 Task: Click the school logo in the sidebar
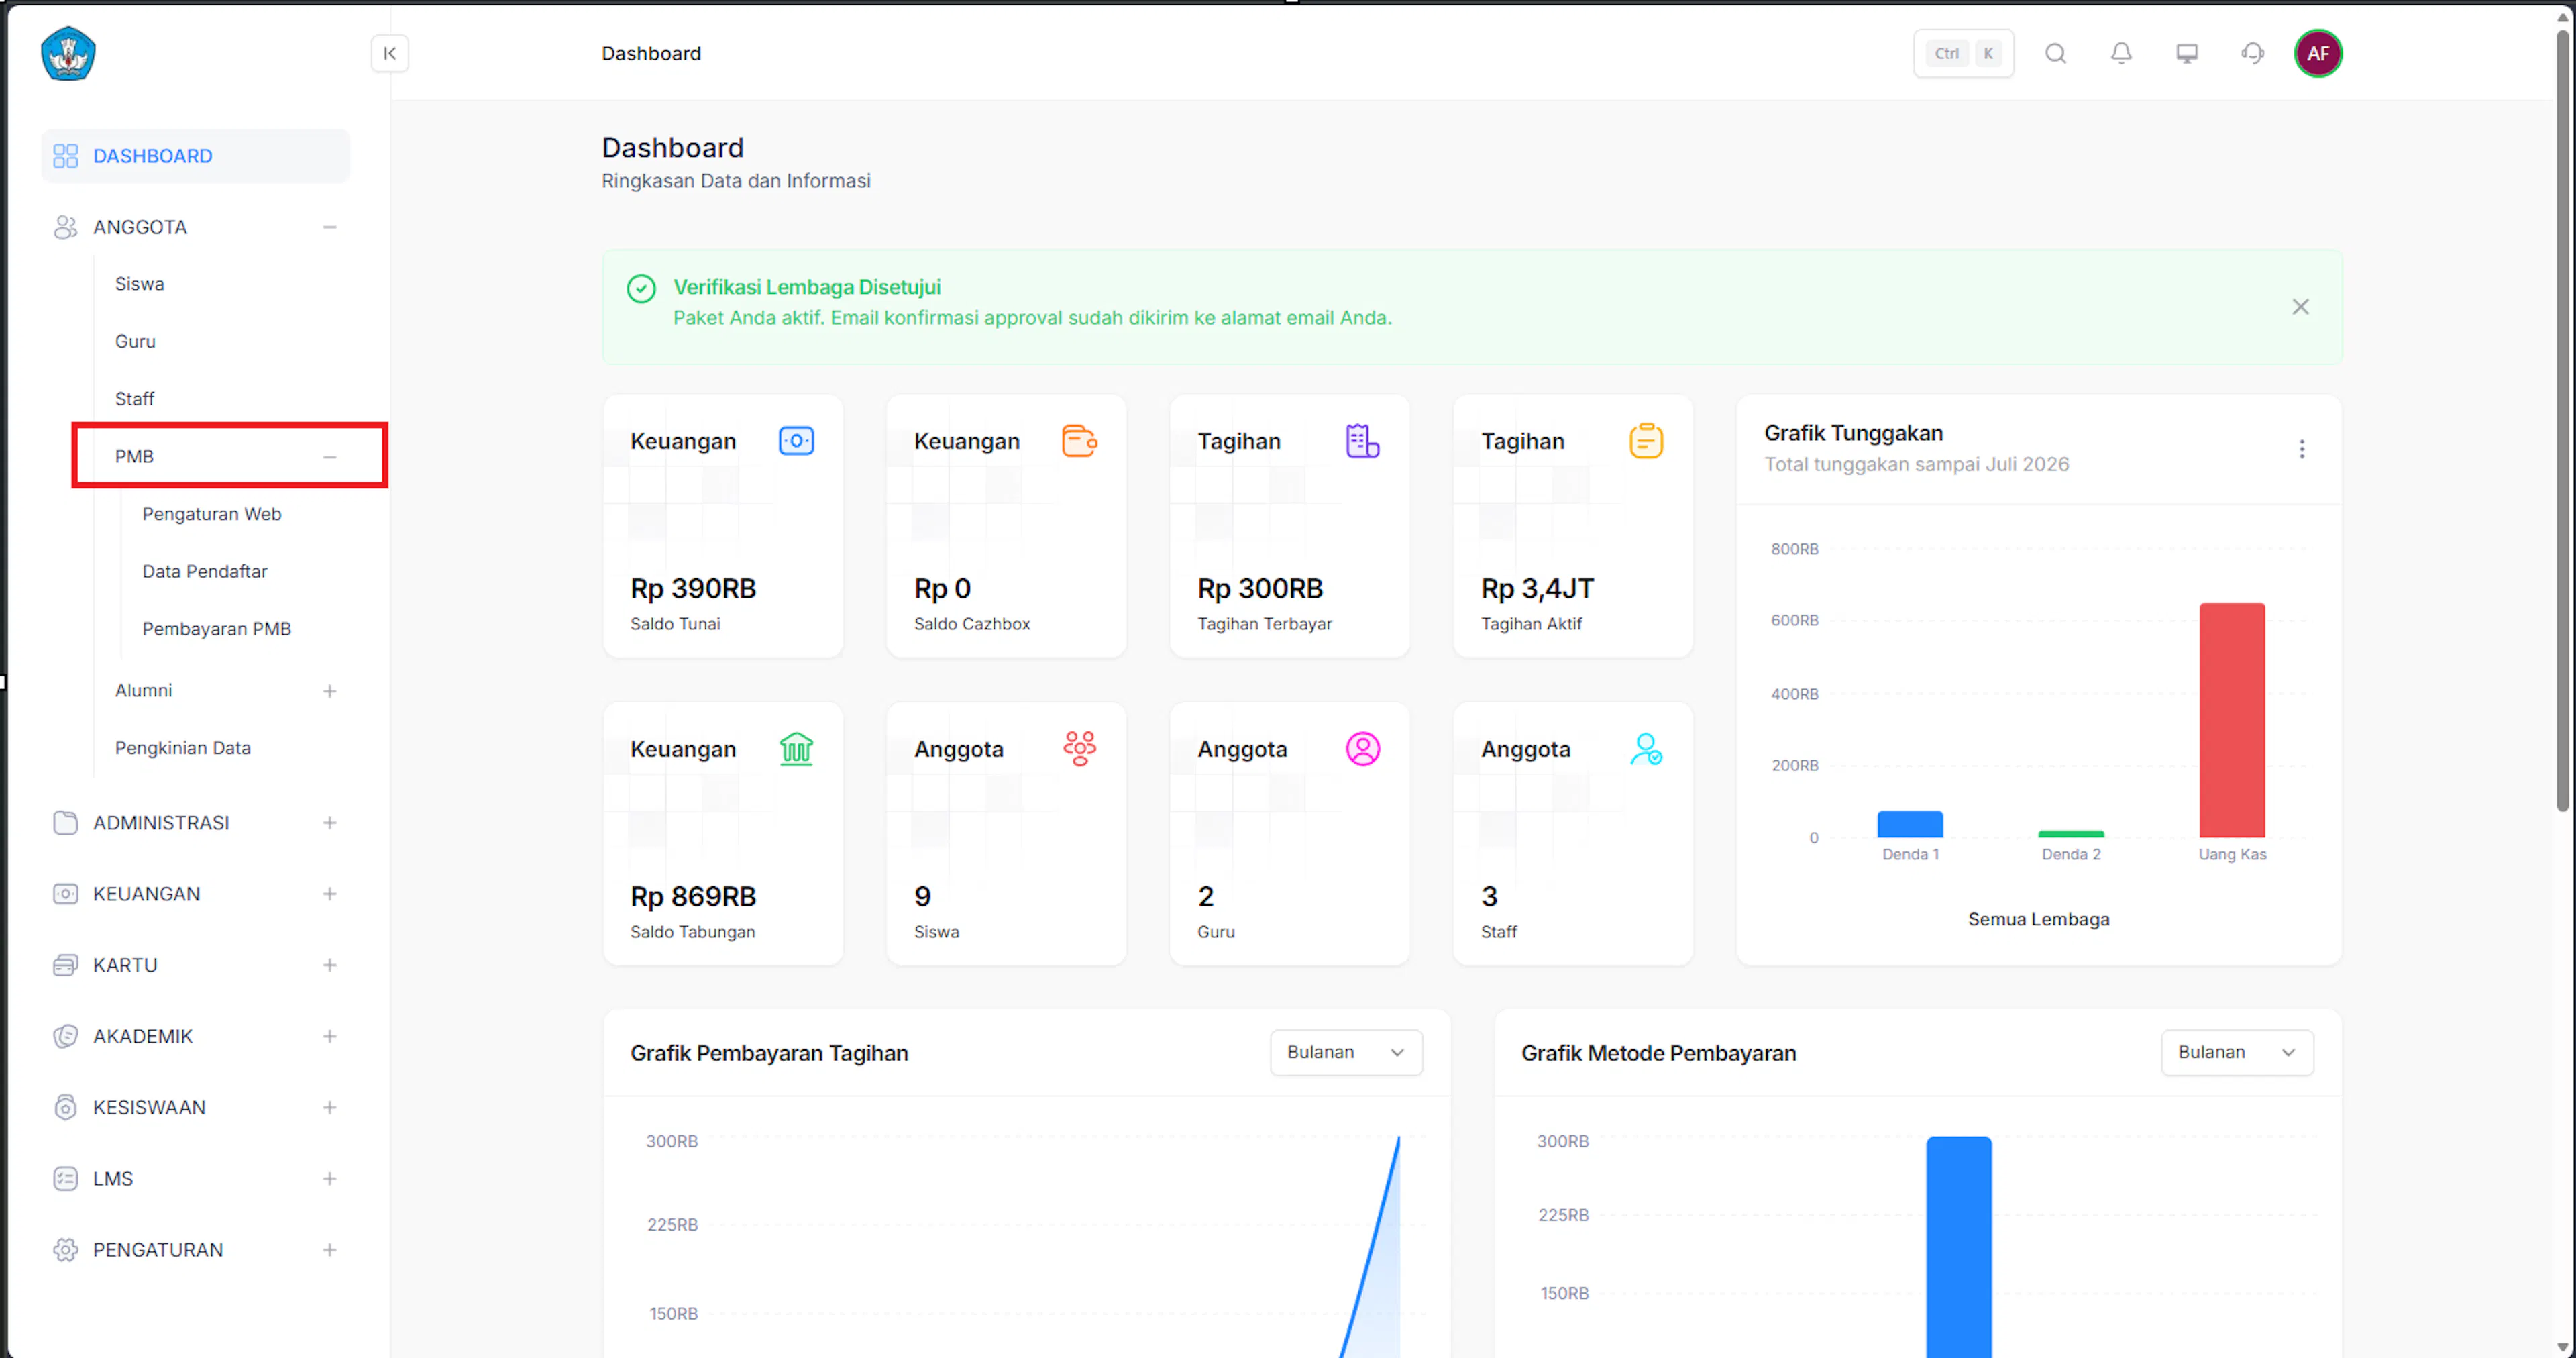68,54
